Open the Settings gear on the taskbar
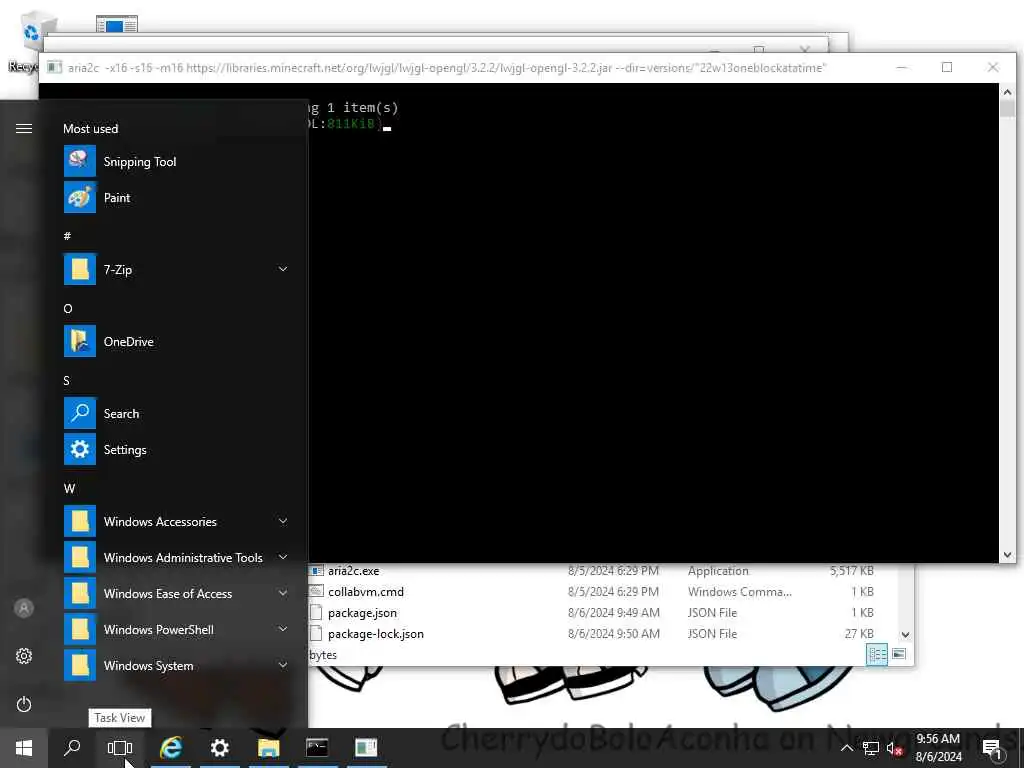The height and width of the screenshot is (768, 1024). point(219,748)
